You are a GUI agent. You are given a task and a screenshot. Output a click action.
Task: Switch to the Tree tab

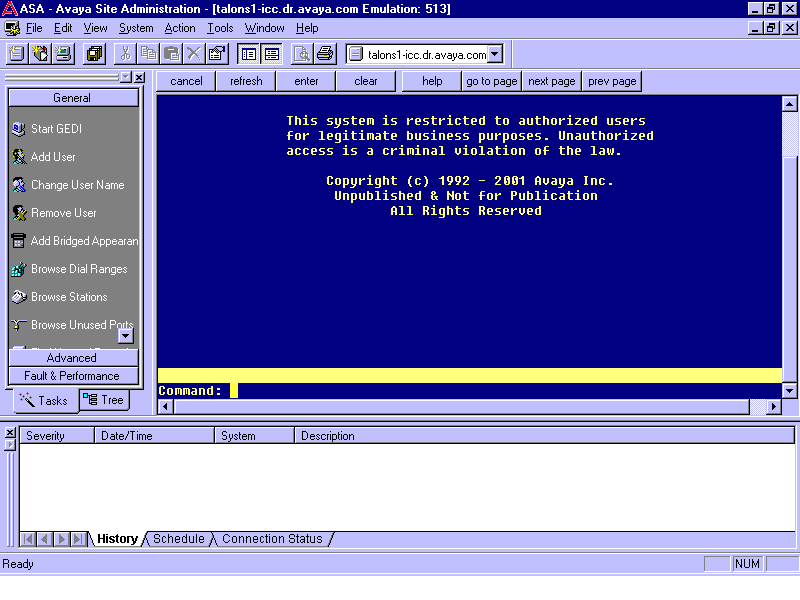click(x=104, y=400)
